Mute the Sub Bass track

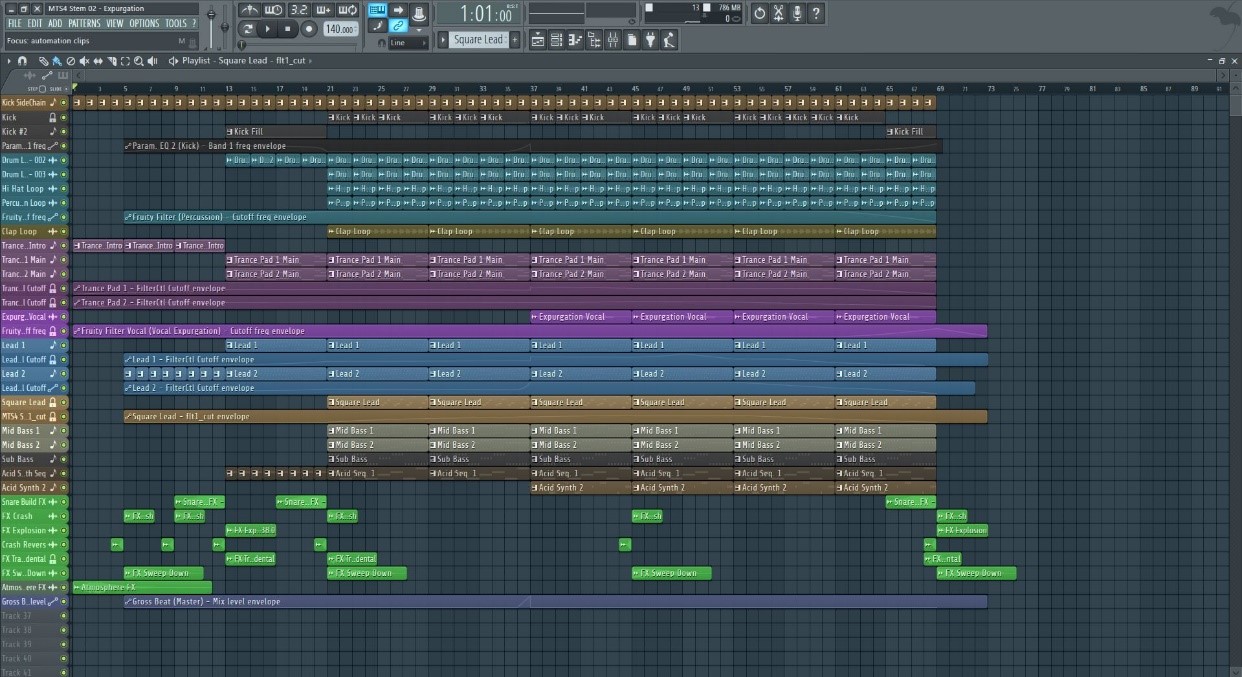click(64, 459)
